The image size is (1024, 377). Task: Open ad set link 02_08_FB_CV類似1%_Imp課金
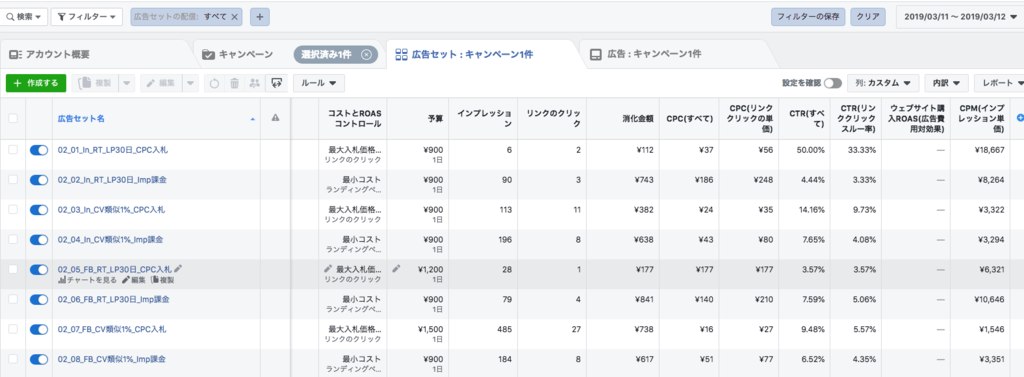point(112,359)
